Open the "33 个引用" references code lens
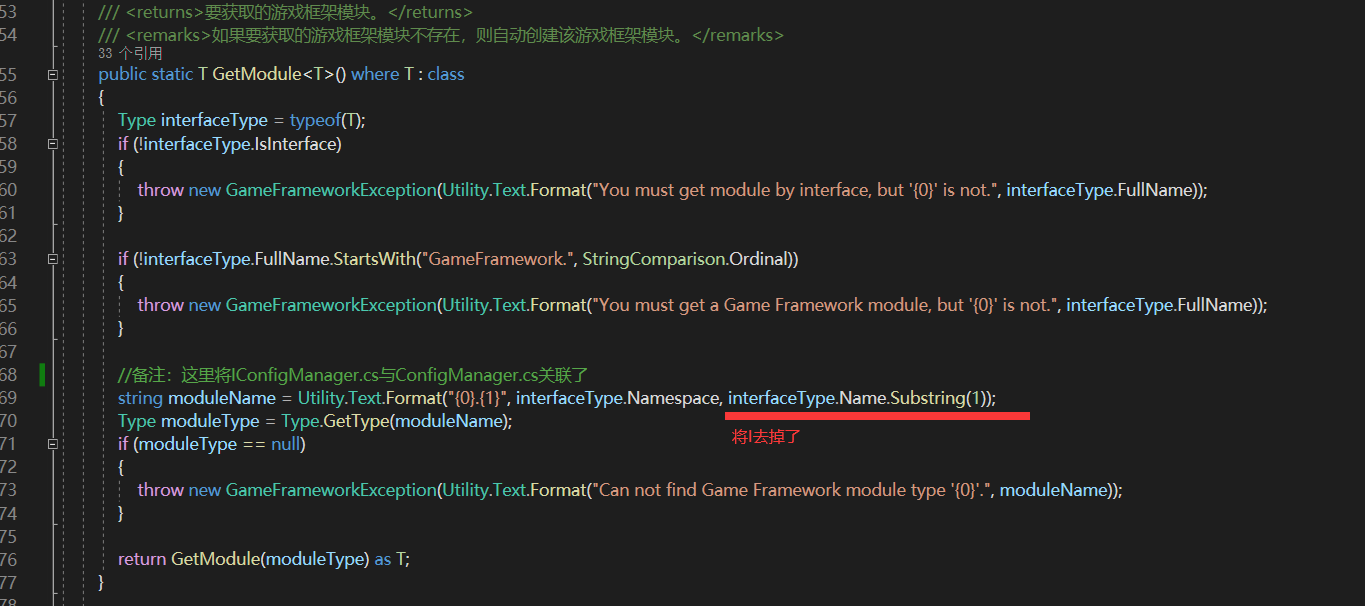 (130, 54)
